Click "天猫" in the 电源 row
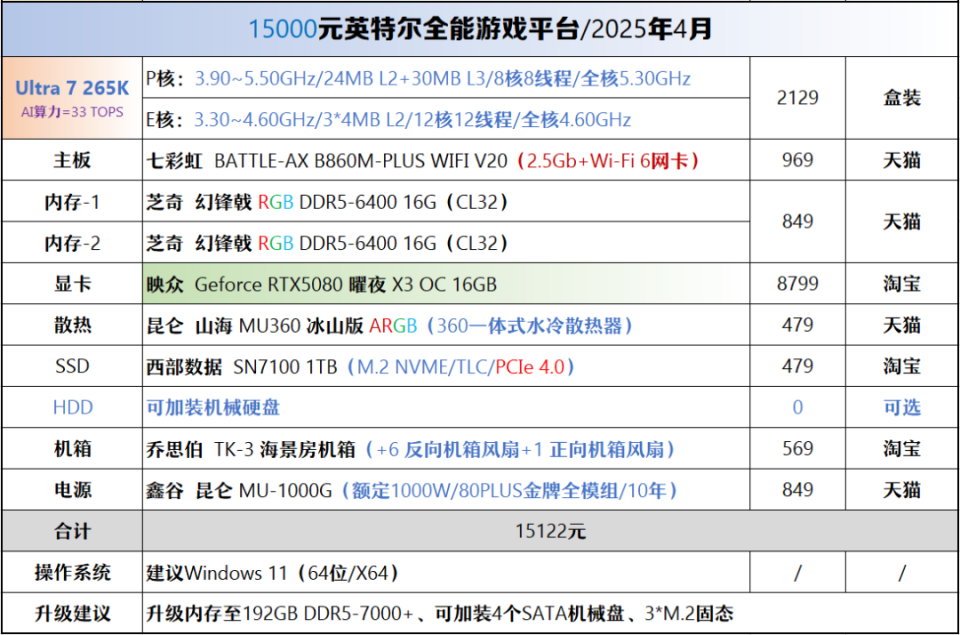 click(902, 490)
